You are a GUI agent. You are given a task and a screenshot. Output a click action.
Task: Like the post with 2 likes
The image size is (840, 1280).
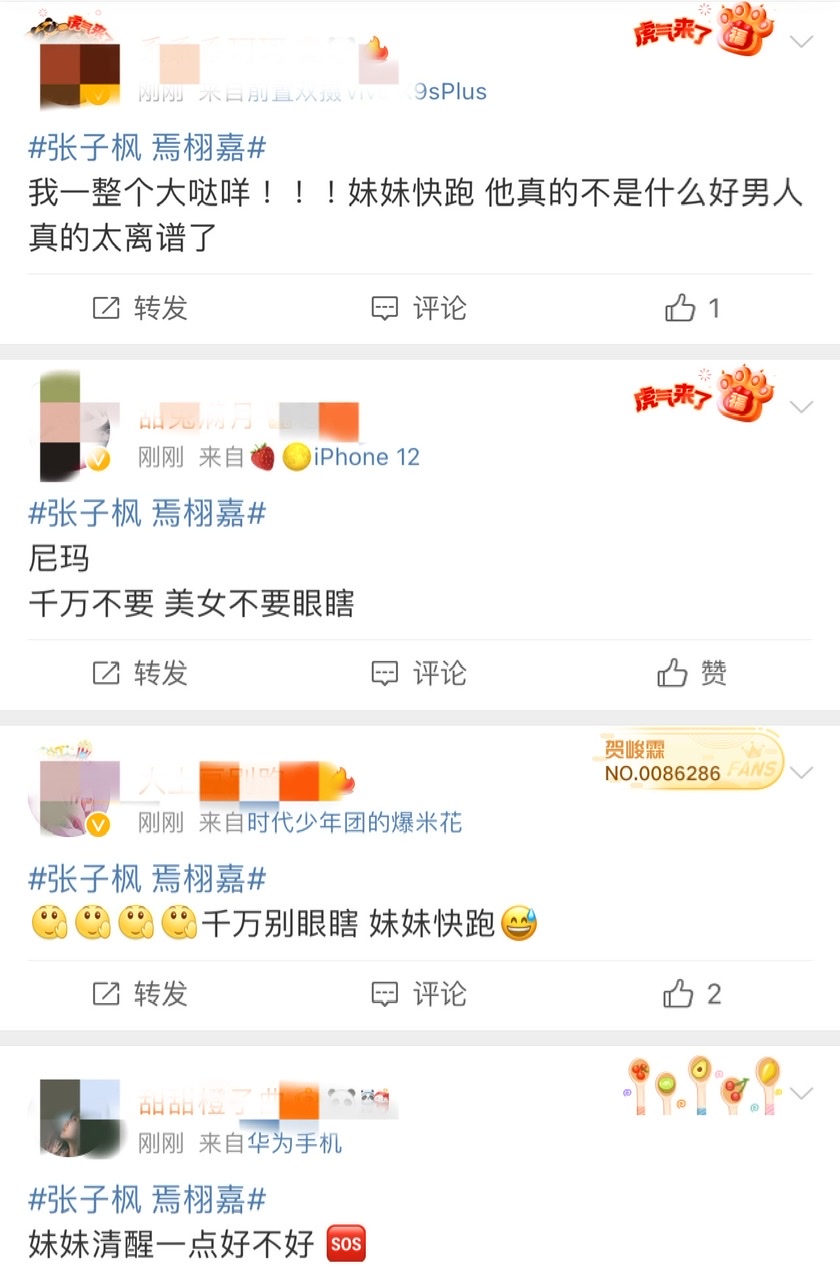tap(693, 994)
